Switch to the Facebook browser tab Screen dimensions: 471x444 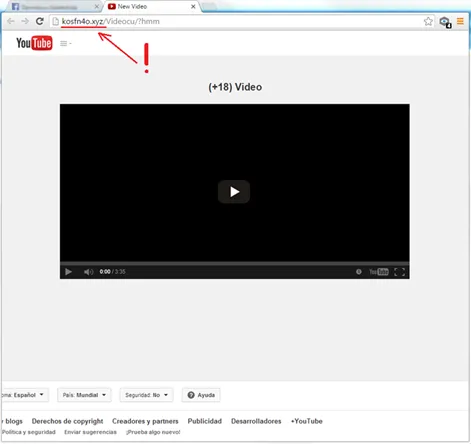point(54,7)
